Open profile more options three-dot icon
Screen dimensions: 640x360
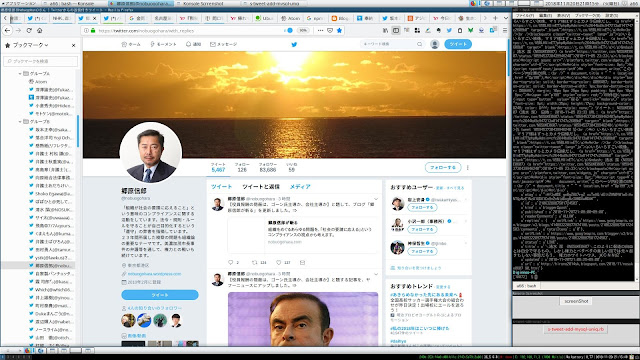click(x=468, y=168)
